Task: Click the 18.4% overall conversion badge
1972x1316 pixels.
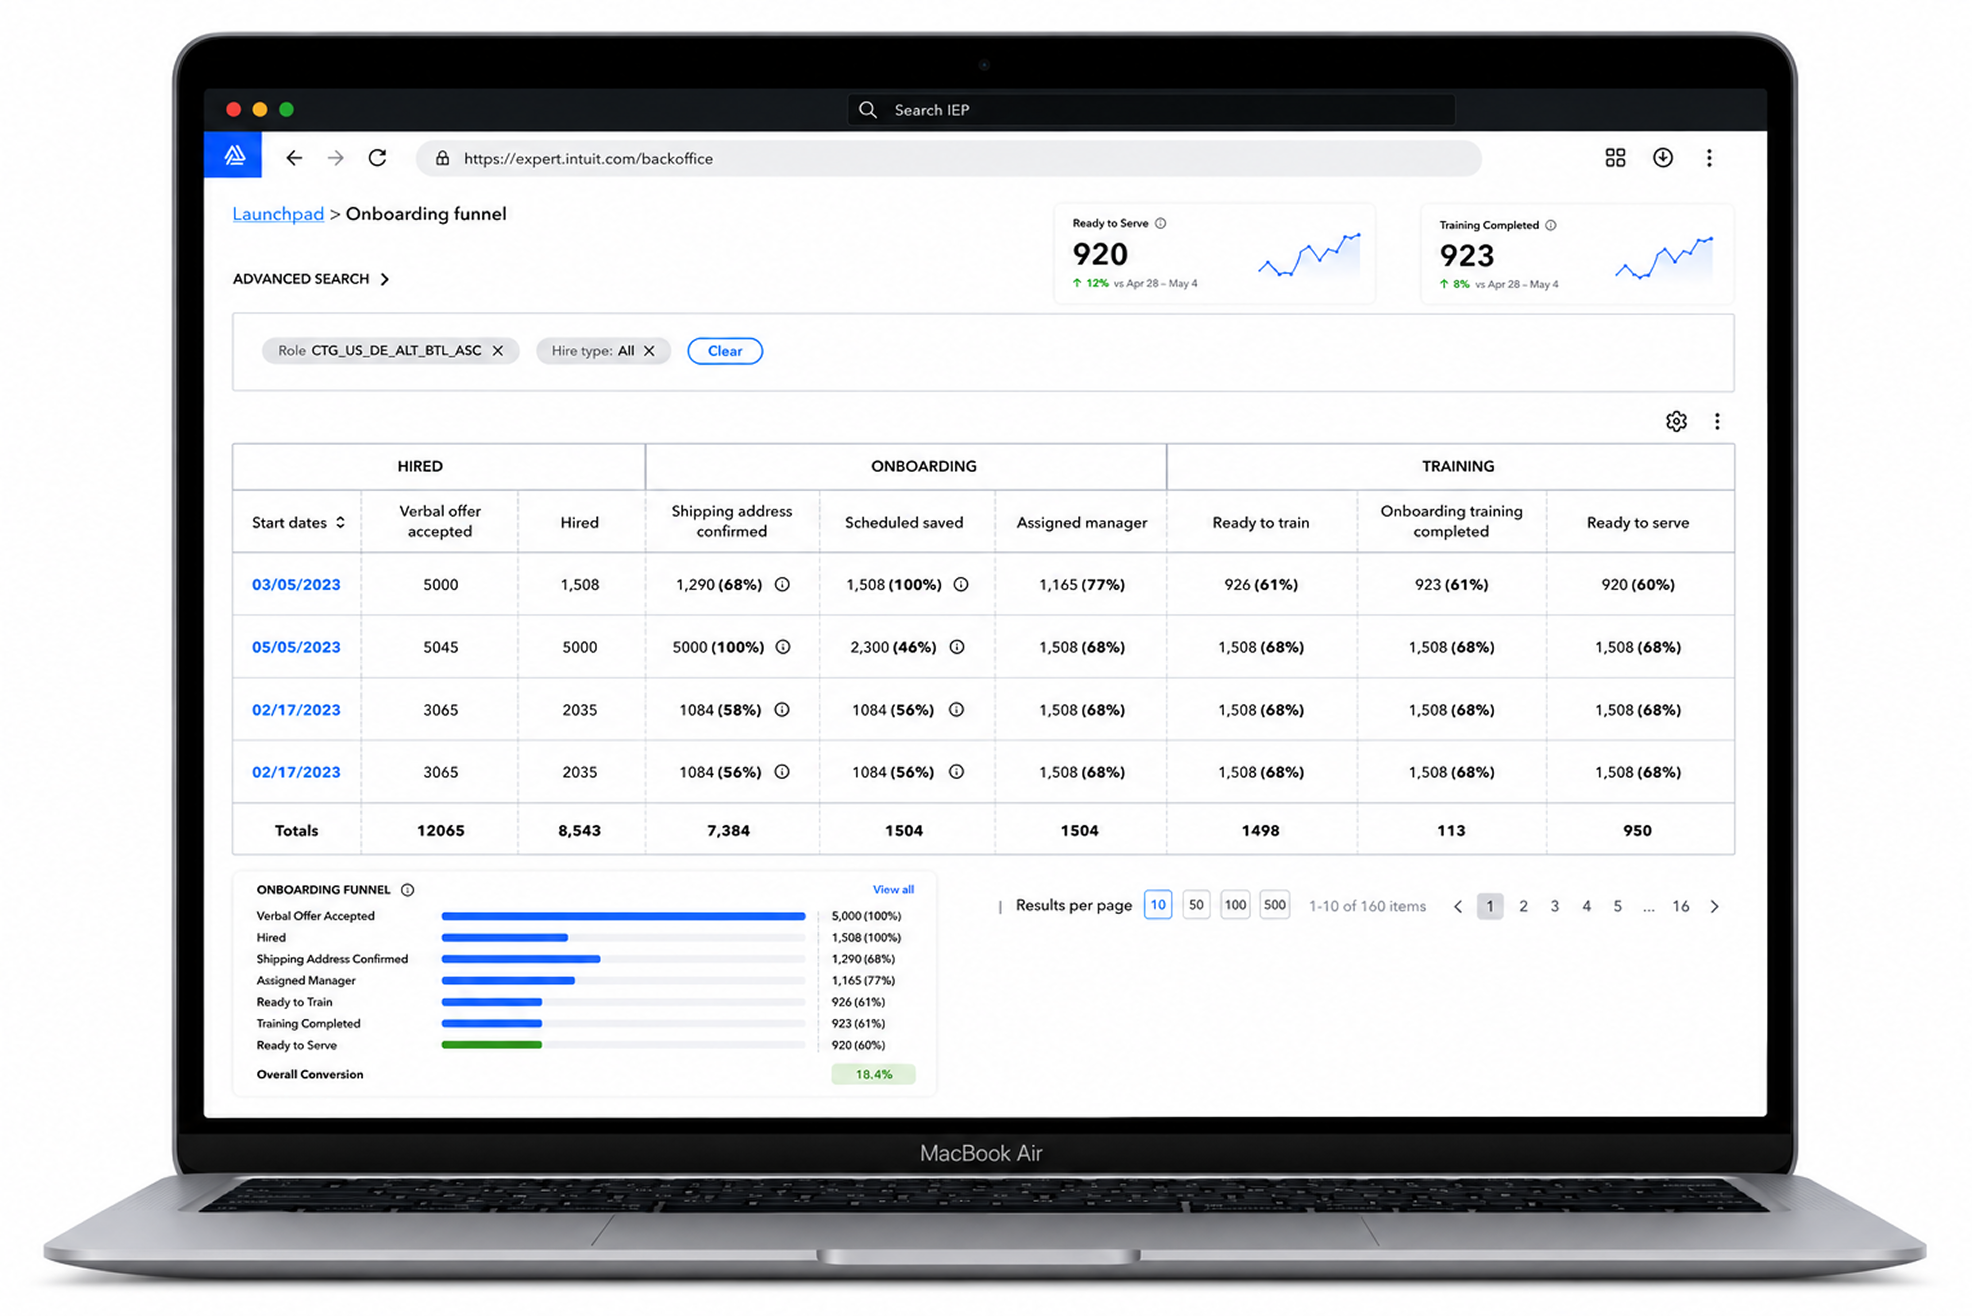Action: pyautogui.click(x=873, y=1074)
